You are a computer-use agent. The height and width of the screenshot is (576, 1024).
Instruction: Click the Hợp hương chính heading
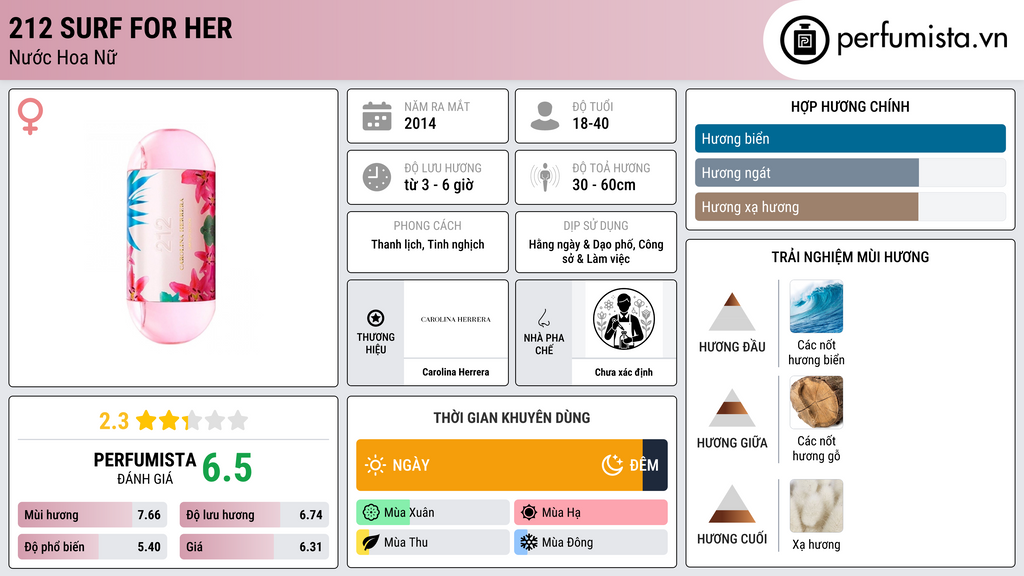[850, 106]
